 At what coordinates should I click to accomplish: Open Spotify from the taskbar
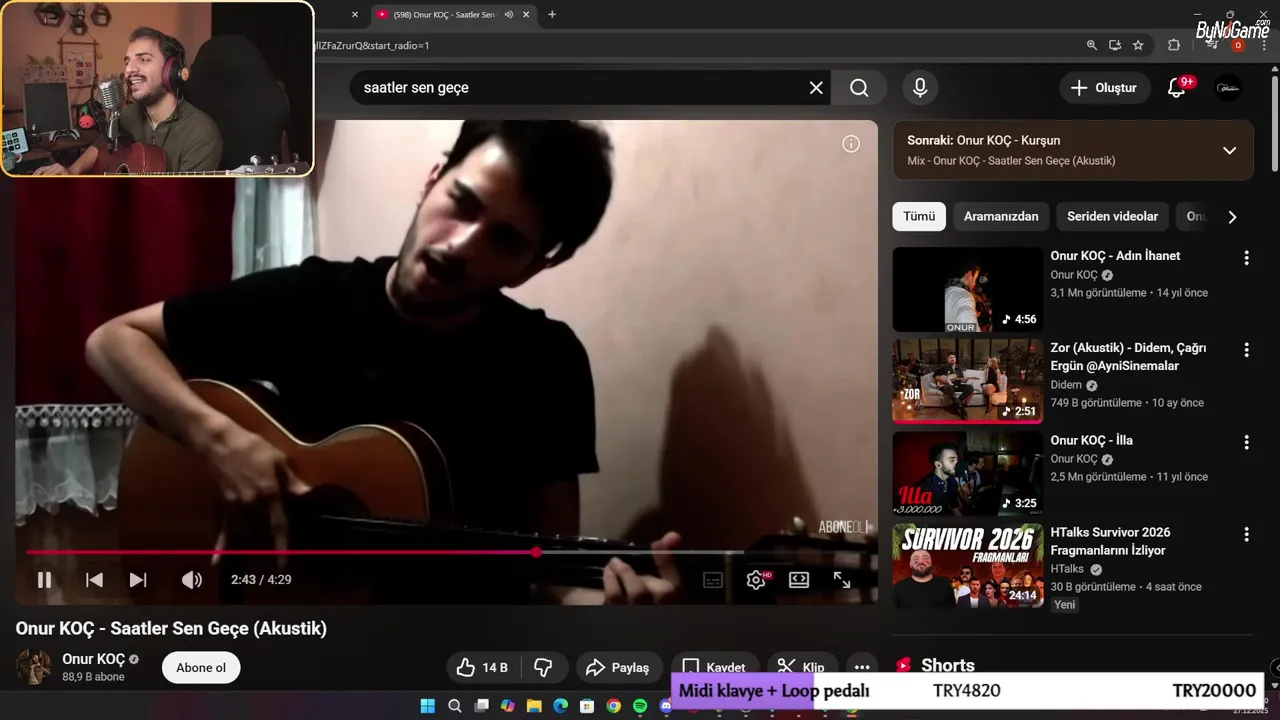coord(640,706)
